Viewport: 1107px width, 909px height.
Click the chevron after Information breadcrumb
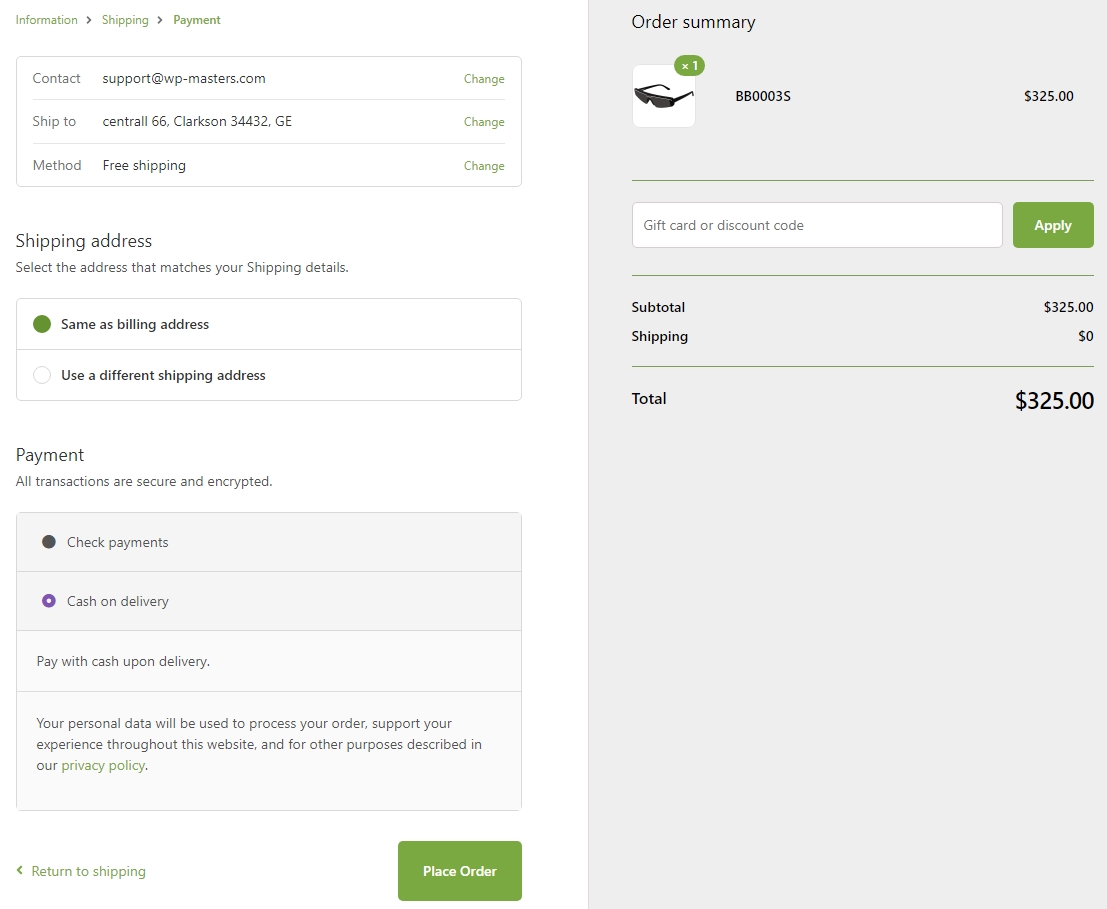[x=89, y=20]
